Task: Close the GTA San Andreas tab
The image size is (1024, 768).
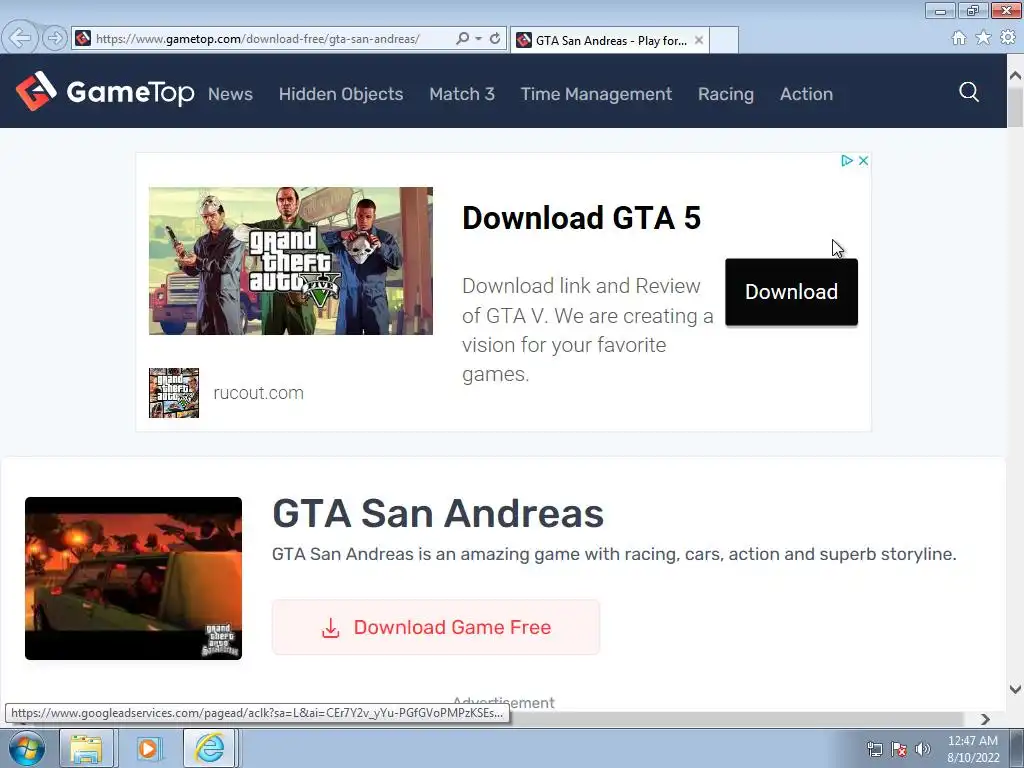Action: [x=699, y=40]
